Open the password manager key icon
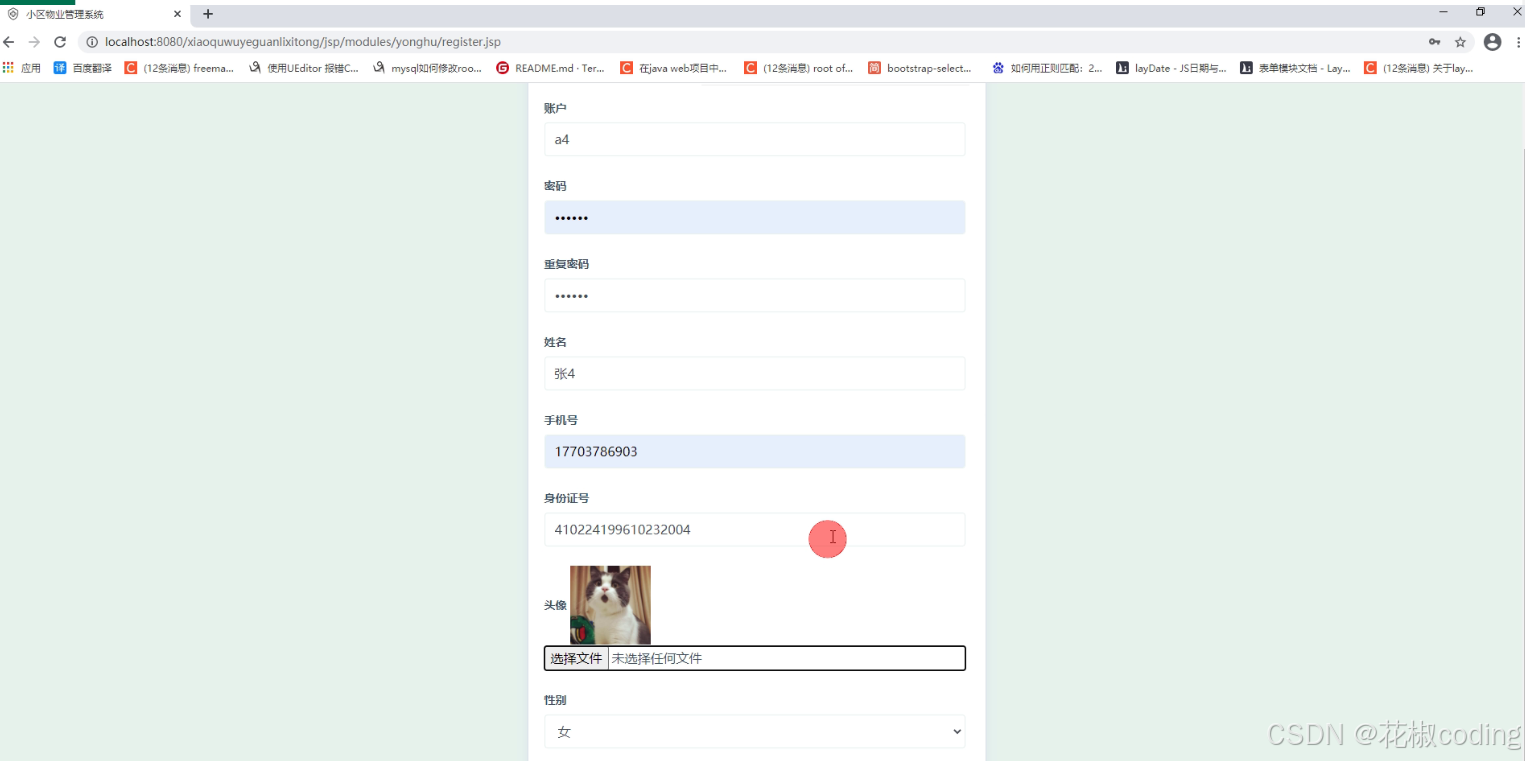1525x761 pixels. point(1434,42)
